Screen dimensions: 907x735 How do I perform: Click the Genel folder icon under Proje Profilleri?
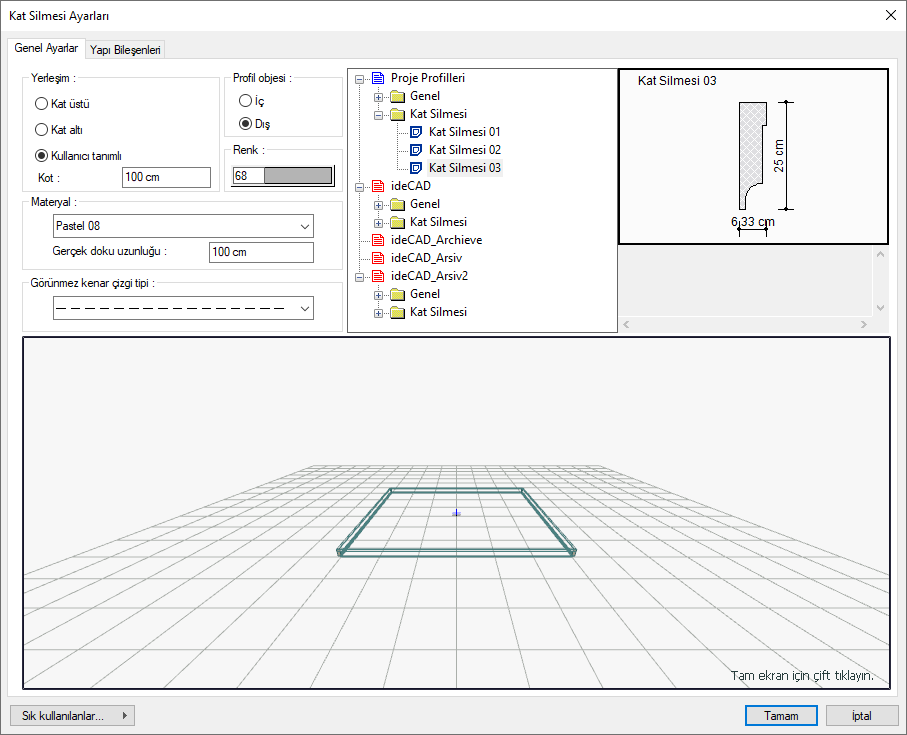click(397, 96)
